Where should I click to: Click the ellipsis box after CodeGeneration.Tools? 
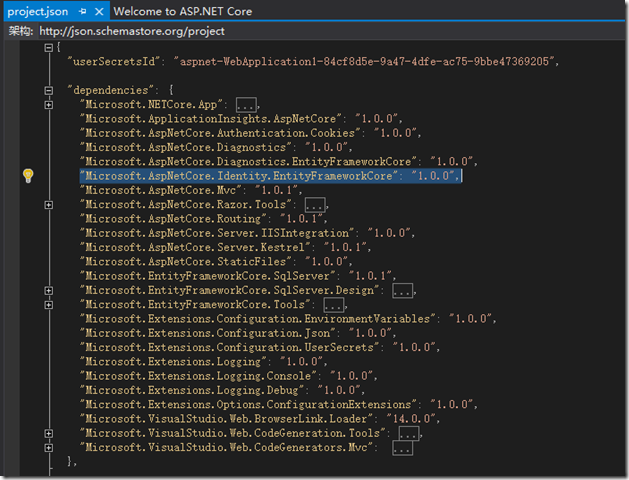(x=409, y=433)
